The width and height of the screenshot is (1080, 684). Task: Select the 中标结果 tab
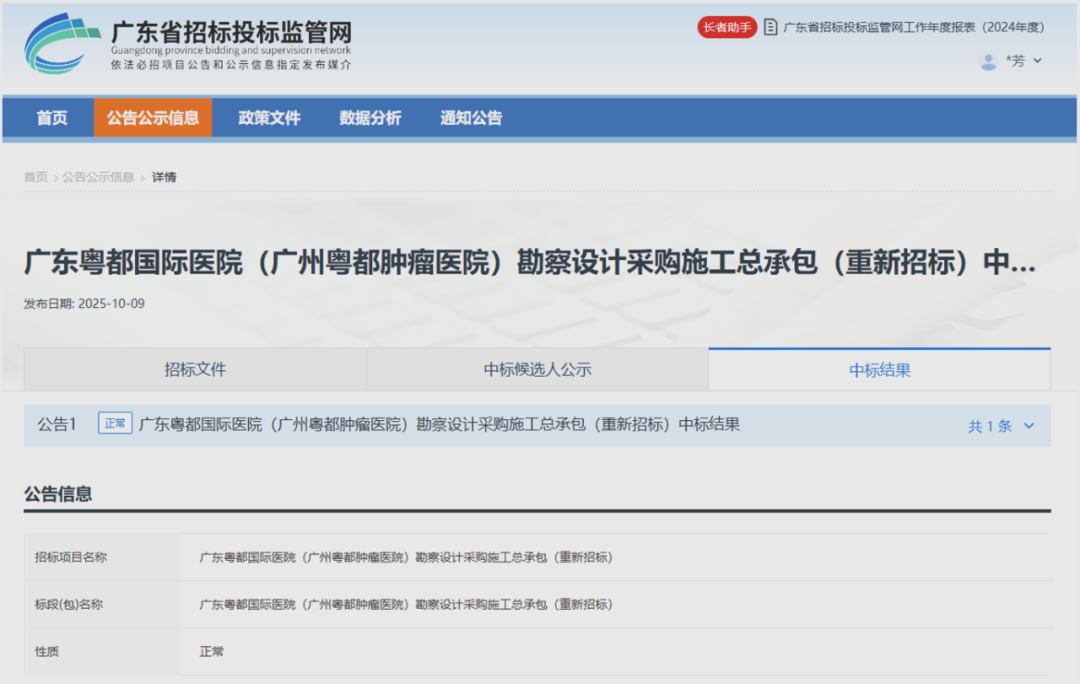coord(879,368)
